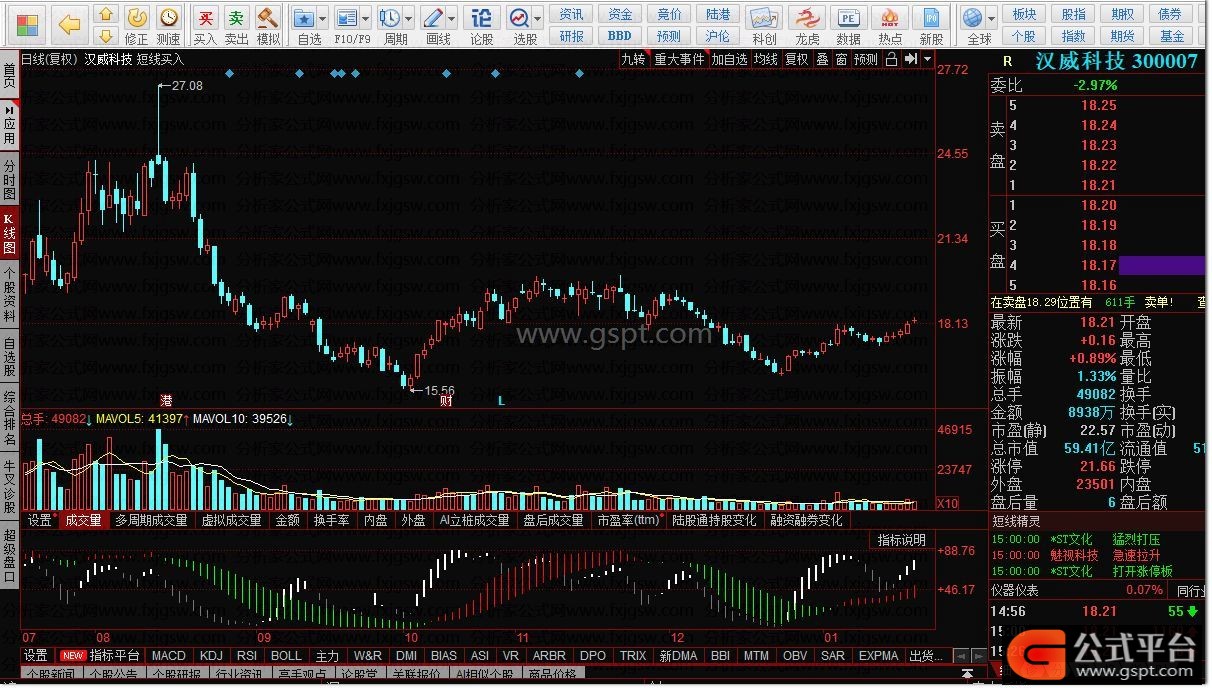Click the 期货 futures button
Image resolution: width=1212 pixels, height=688 pixels.
(1123, 36)
